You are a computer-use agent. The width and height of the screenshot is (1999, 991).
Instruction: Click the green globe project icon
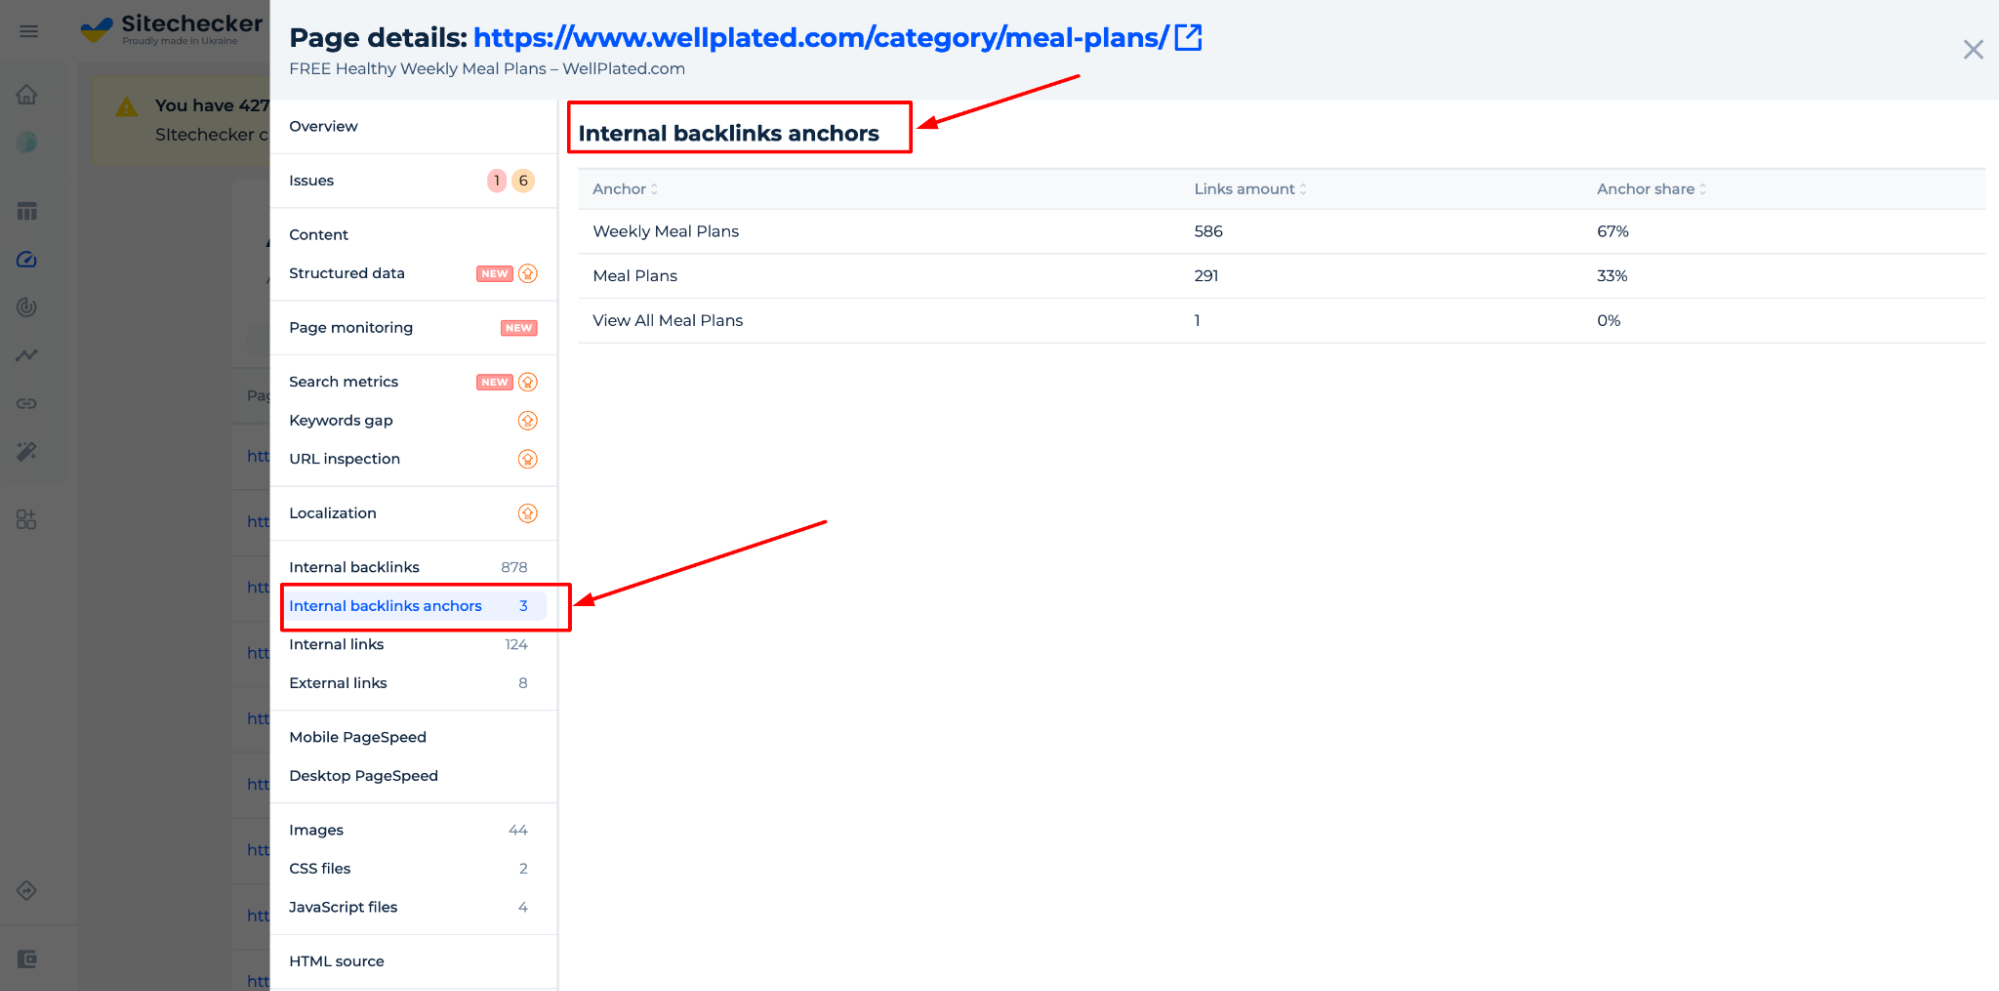coord(27,142)
